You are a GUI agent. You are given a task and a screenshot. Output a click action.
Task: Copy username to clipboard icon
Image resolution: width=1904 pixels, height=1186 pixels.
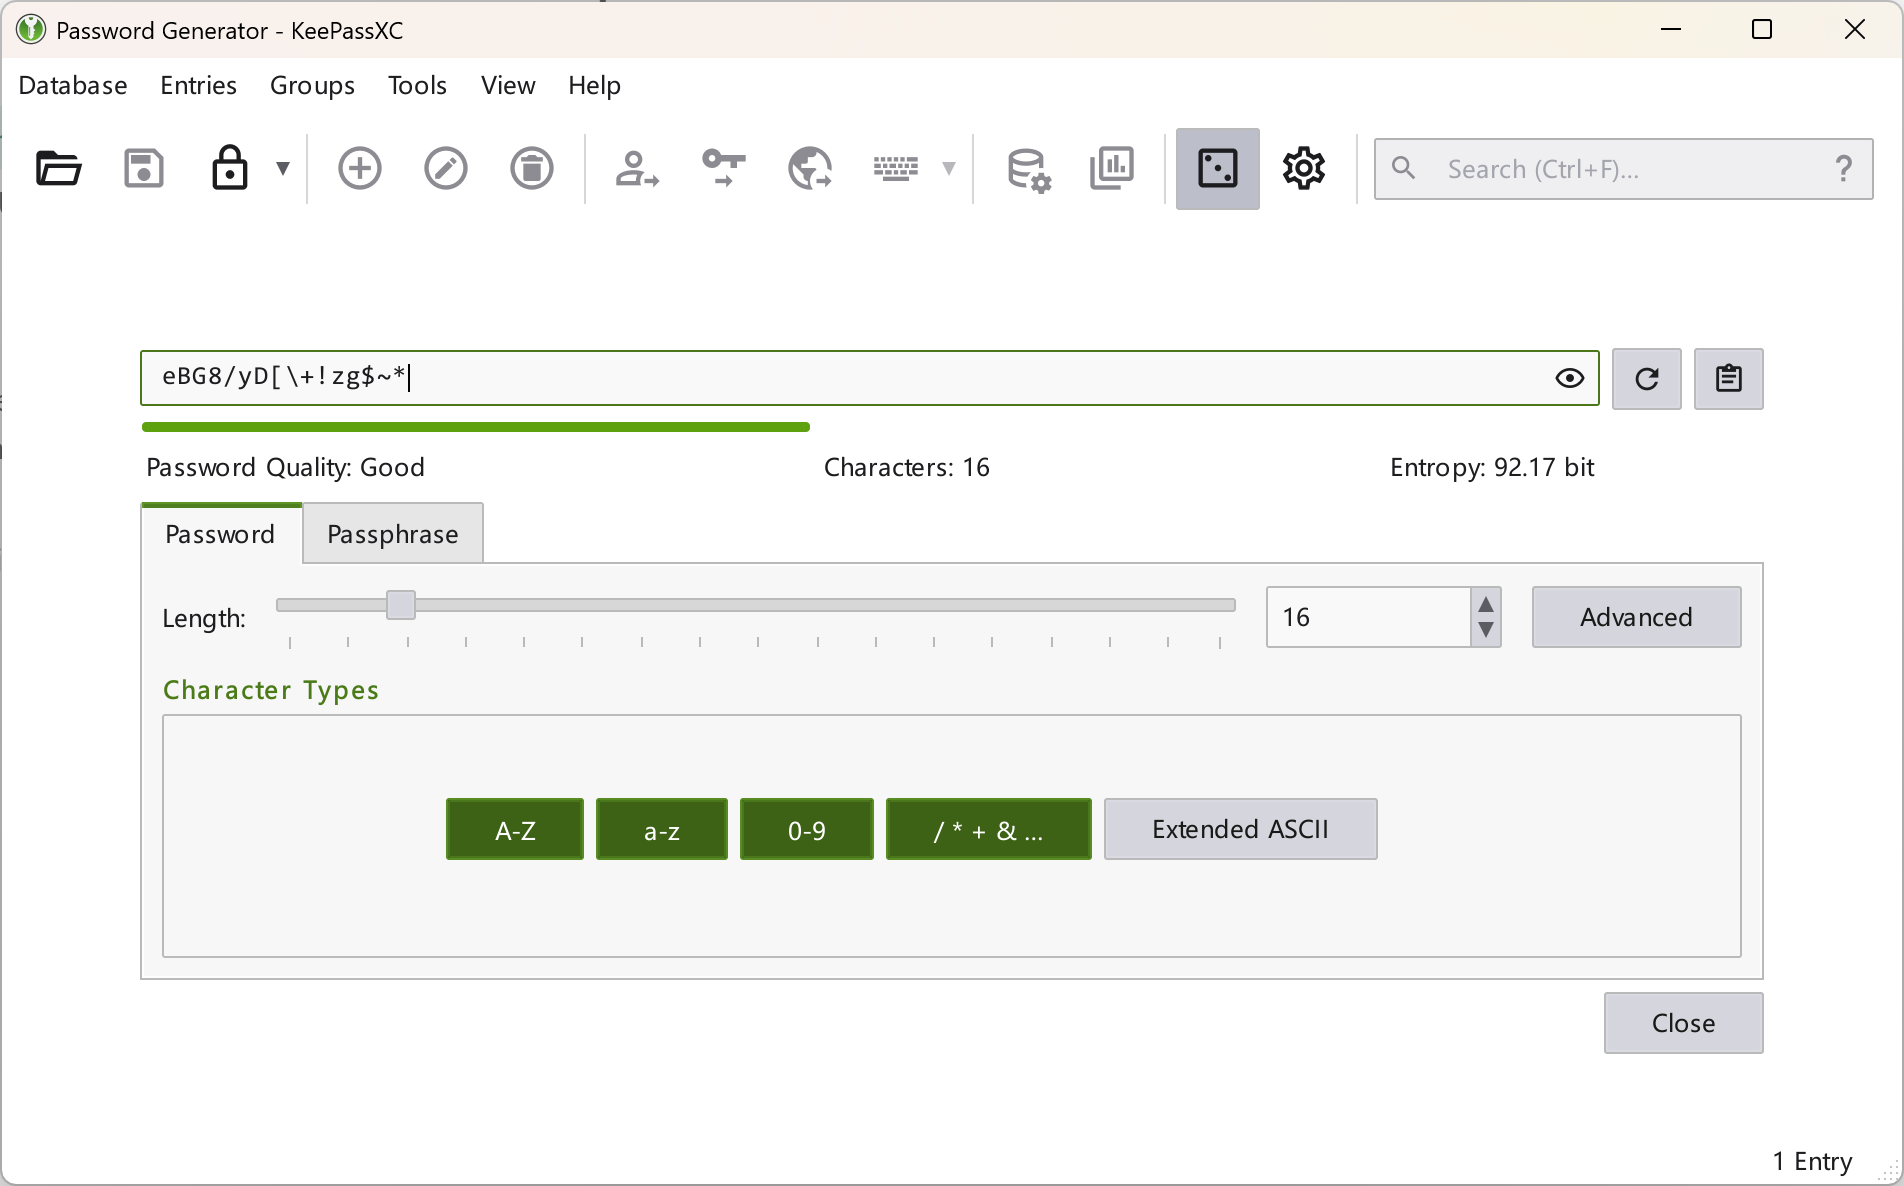pyautogui.click(x=637, y=168)
